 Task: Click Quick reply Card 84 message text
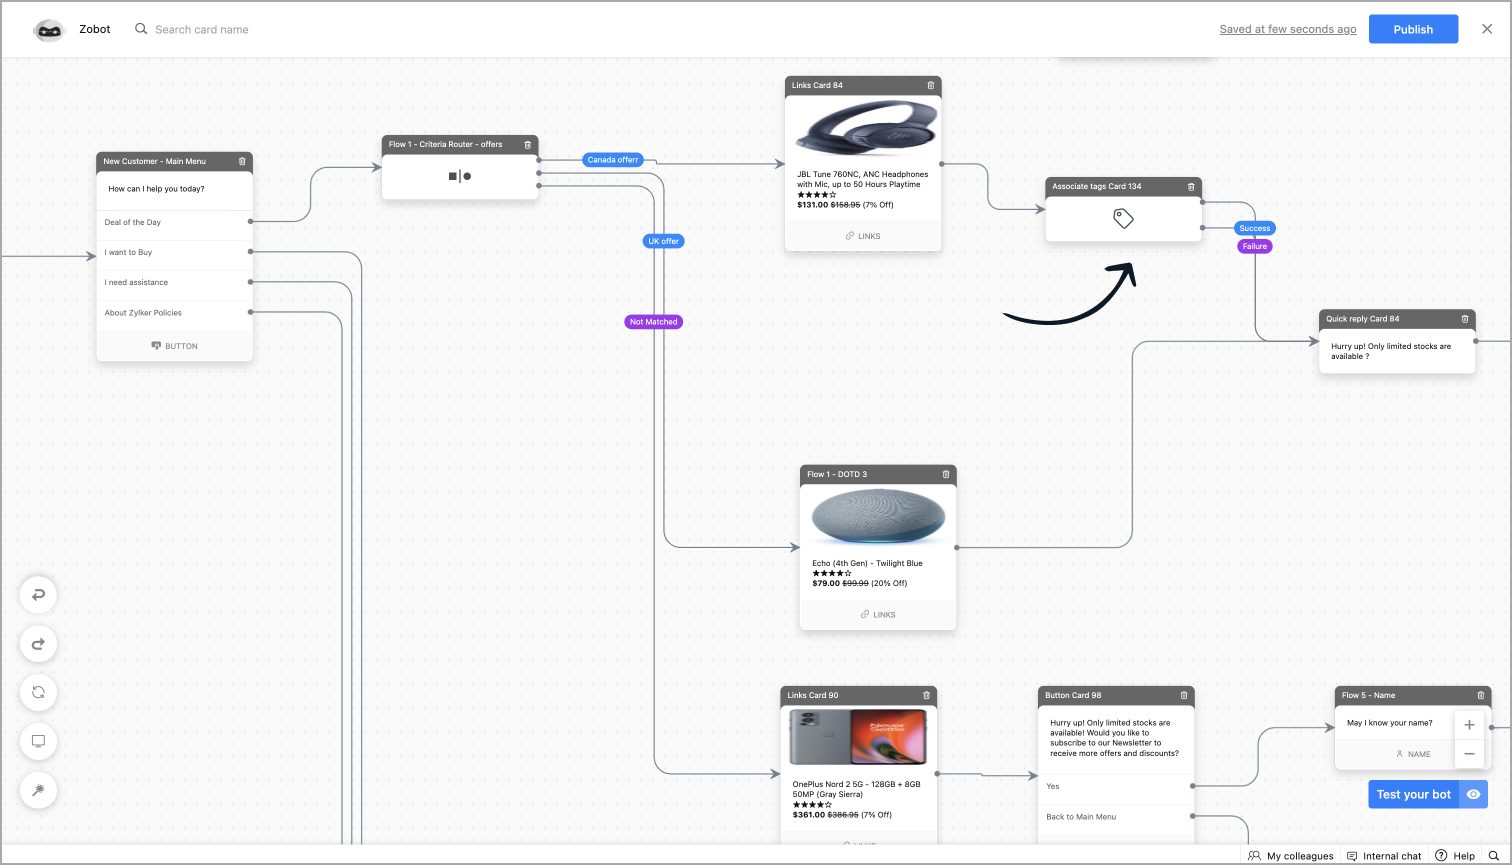coord(1390,351)
